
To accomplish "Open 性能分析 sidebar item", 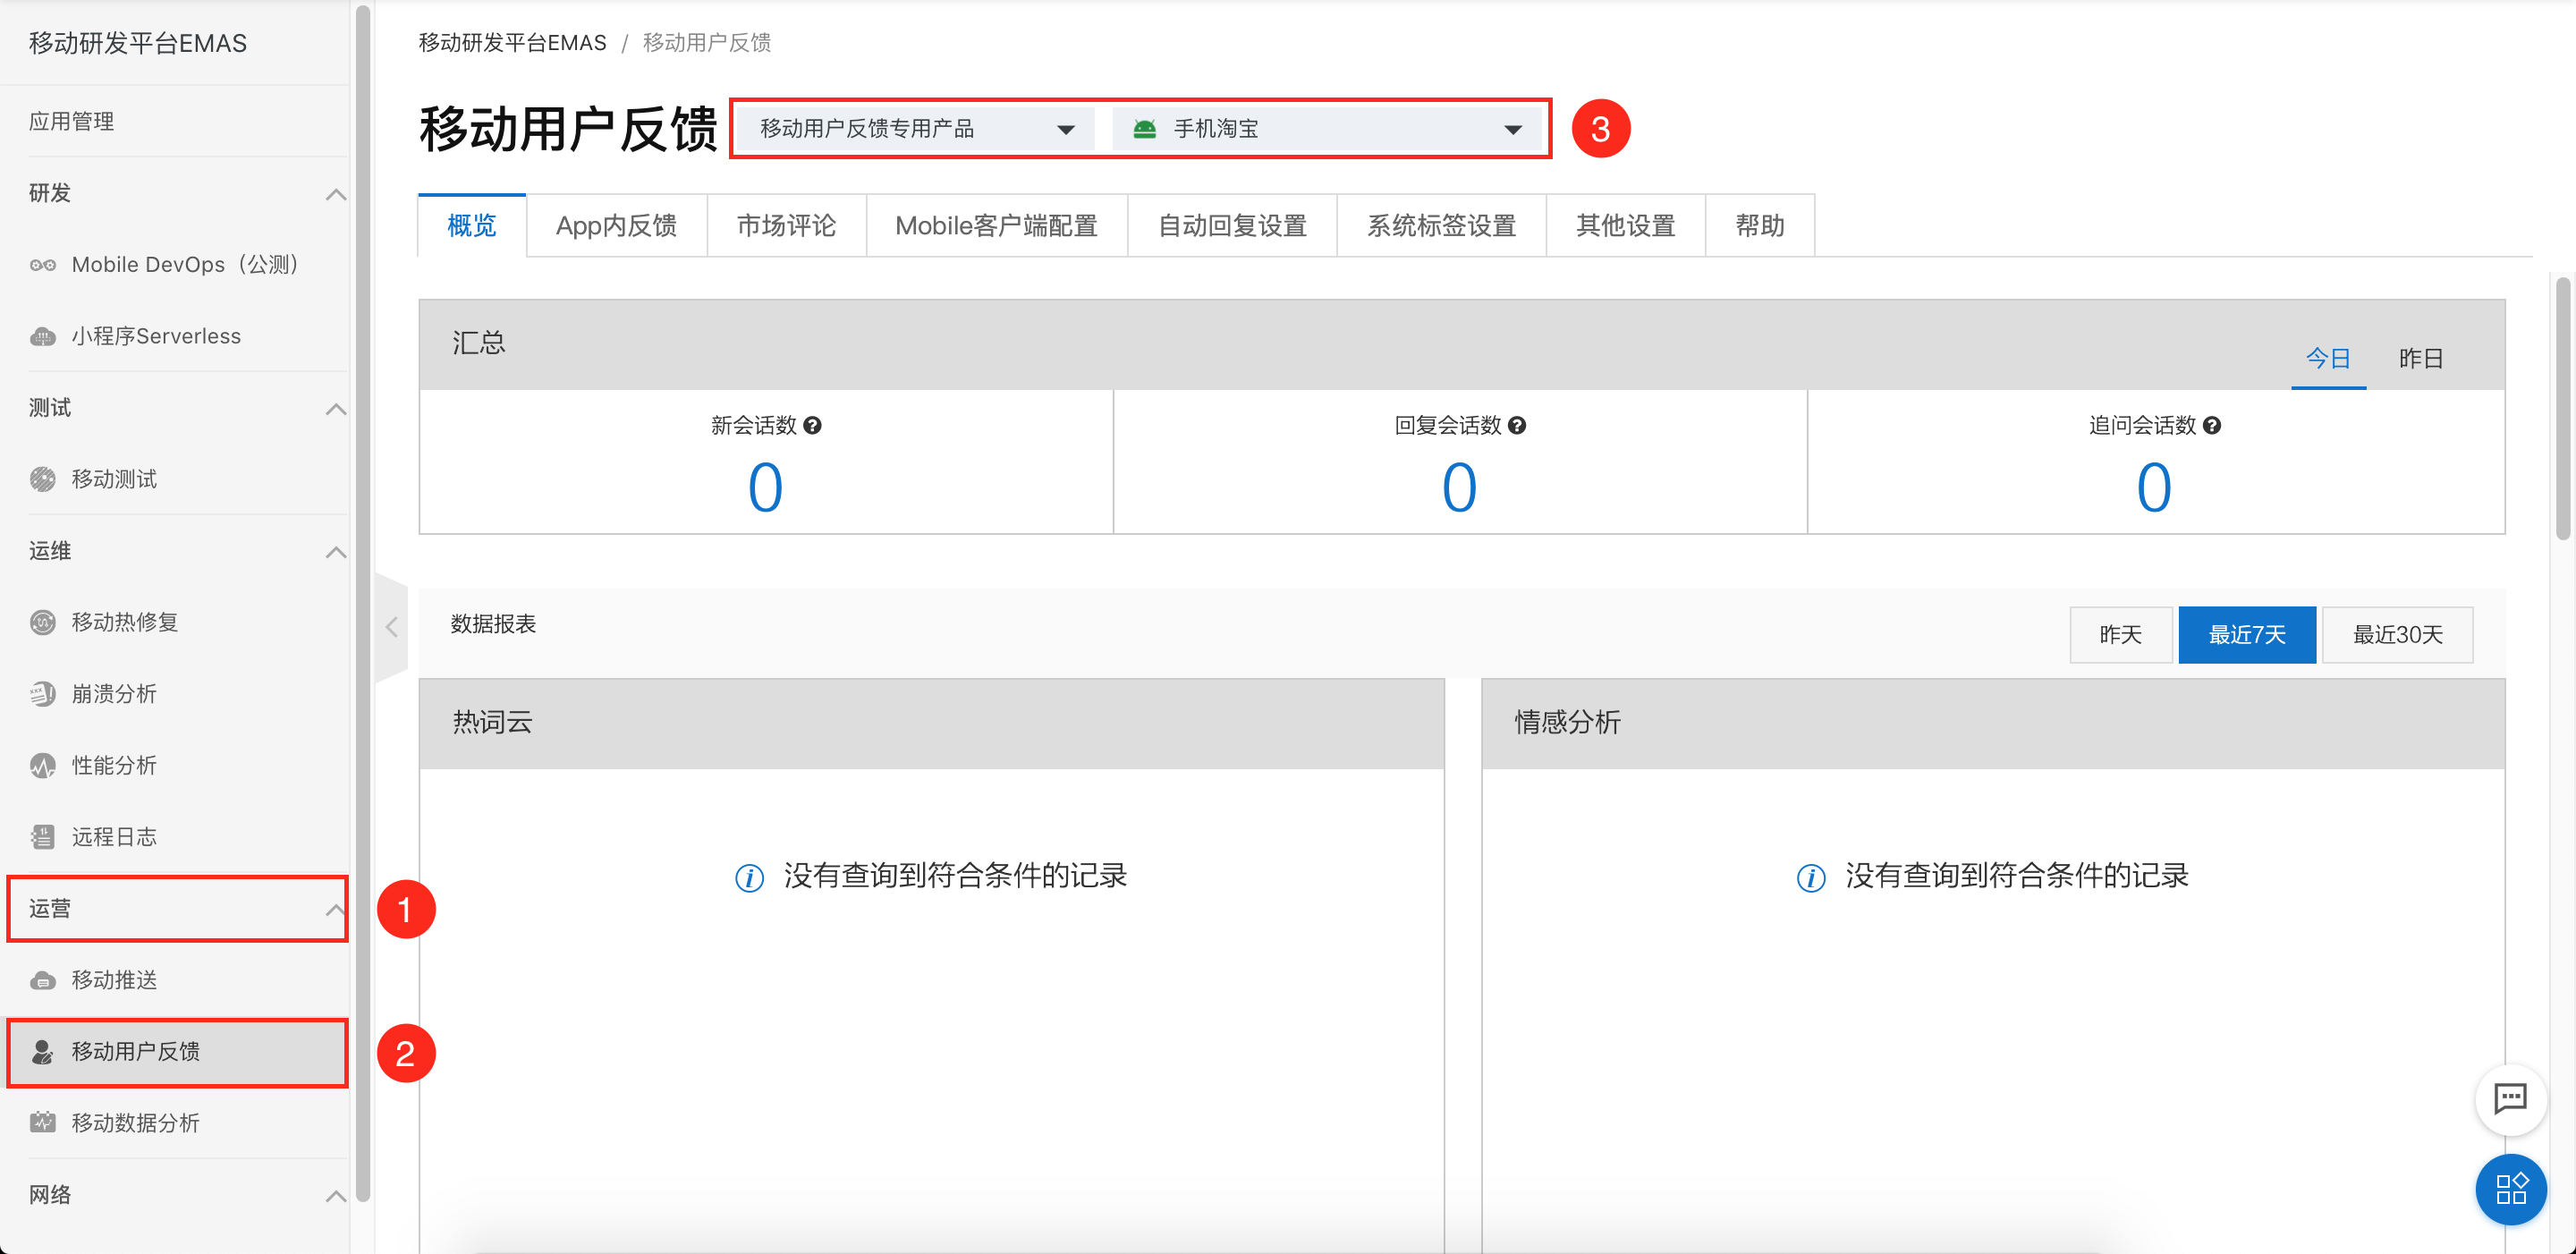I will click(174, 766).
